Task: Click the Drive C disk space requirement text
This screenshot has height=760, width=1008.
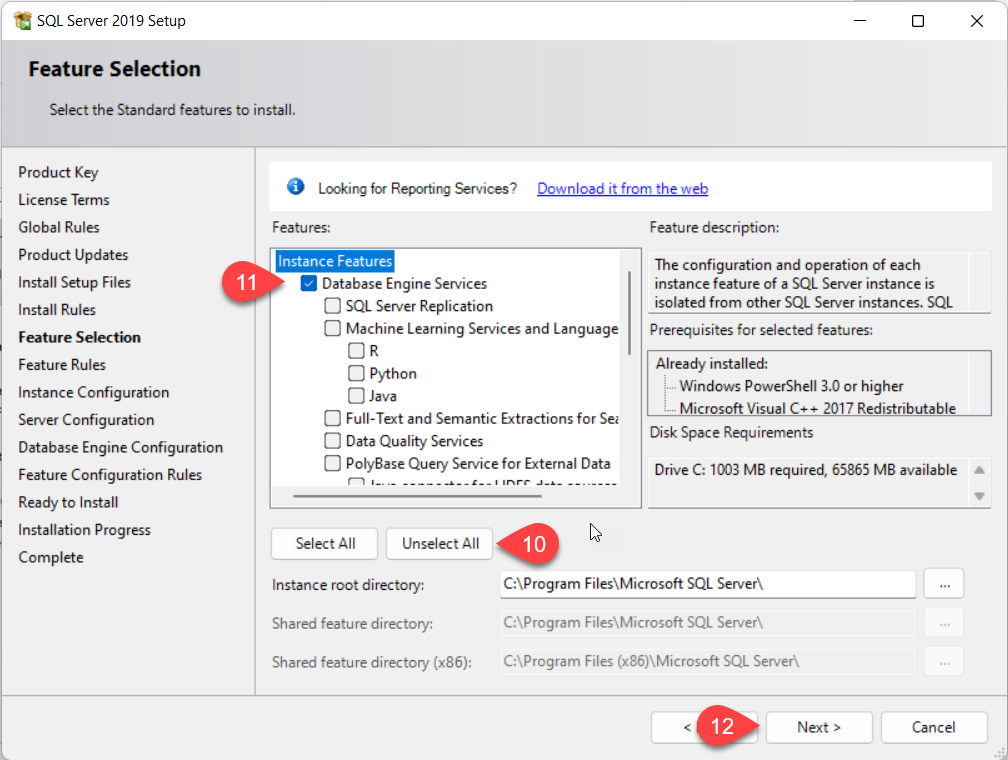Action: coord(806,470)
